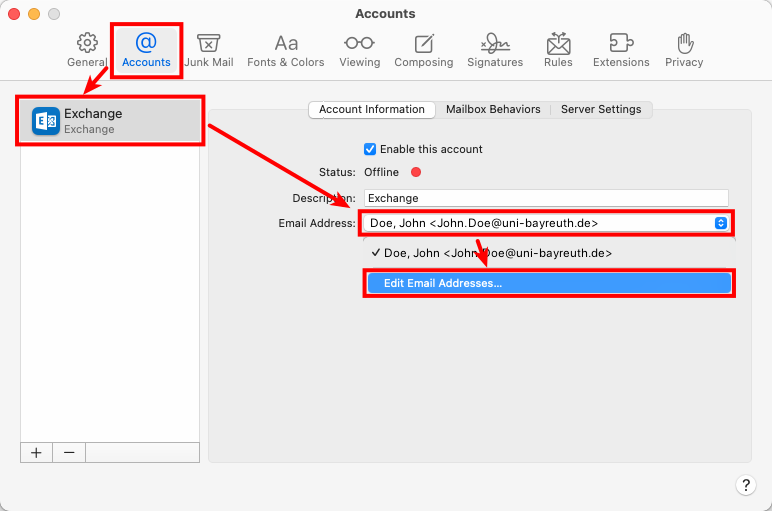Click the plus button to add account
This screenshot has width=772, height=511.
point(36,452)
